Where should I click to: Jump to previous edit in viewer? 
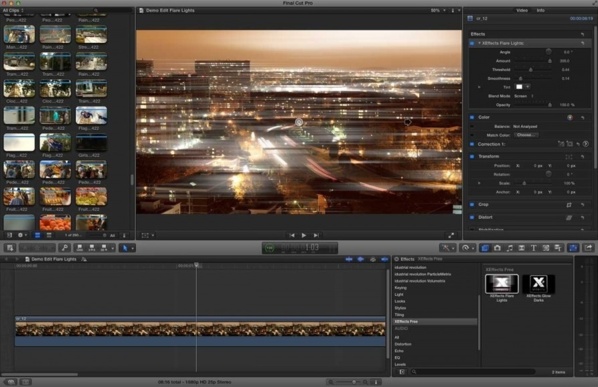pyautogui.click(x=292, y=235)
